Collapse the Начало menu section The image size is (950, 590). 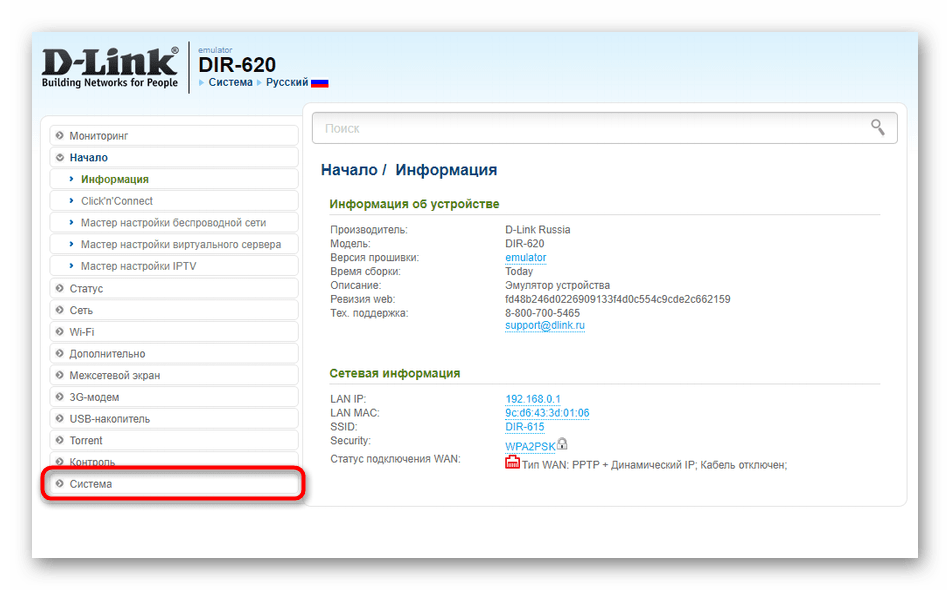[174, 157]
